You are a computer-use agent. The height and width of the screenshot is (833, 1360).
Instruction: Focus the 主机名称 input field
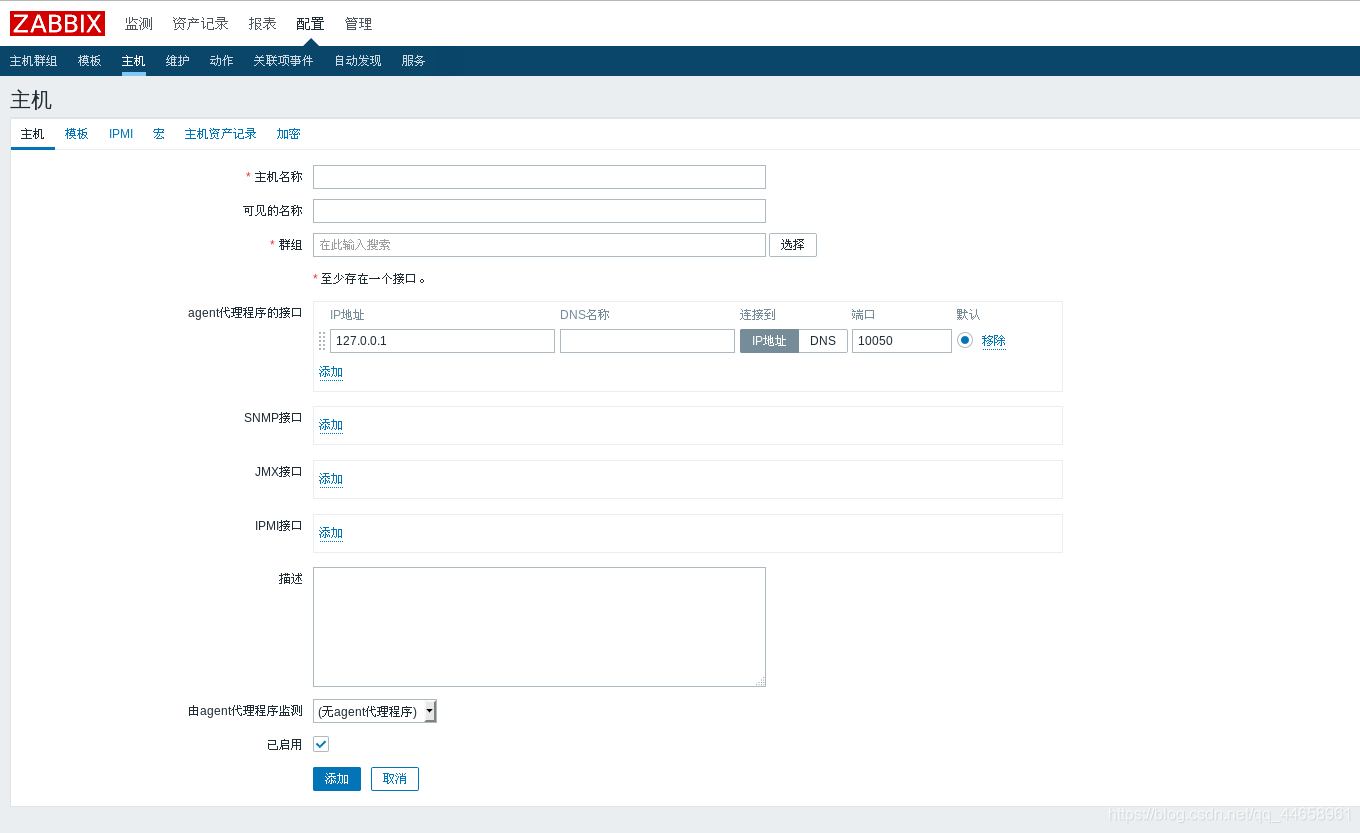point(539,177)
